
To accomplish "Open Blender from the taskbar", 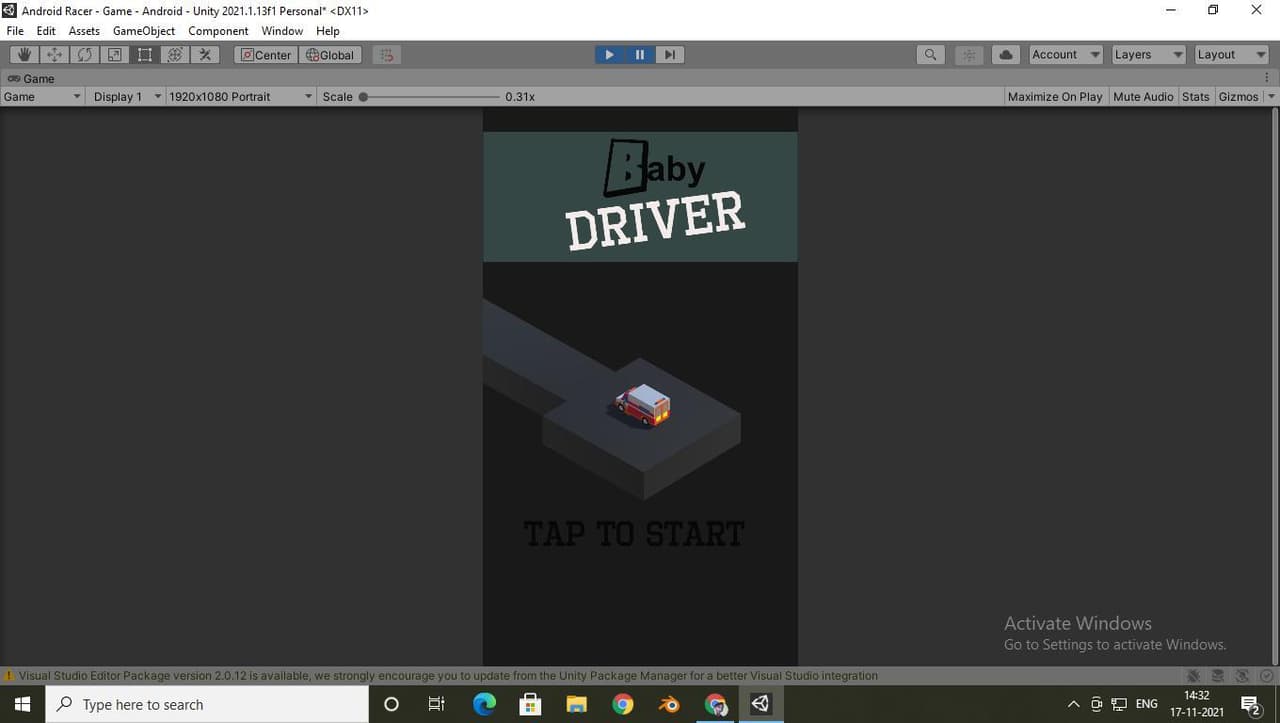I will tap(669, 704).
